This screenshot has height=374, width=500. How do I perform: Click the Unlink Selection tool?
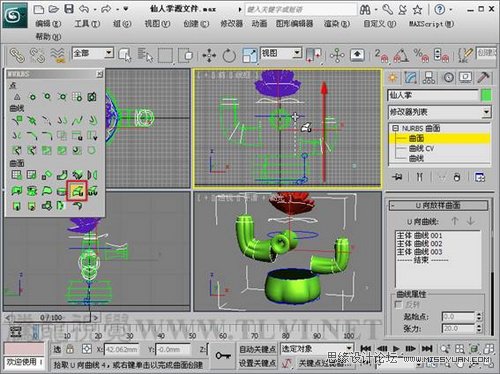click(x=37, y=55)
